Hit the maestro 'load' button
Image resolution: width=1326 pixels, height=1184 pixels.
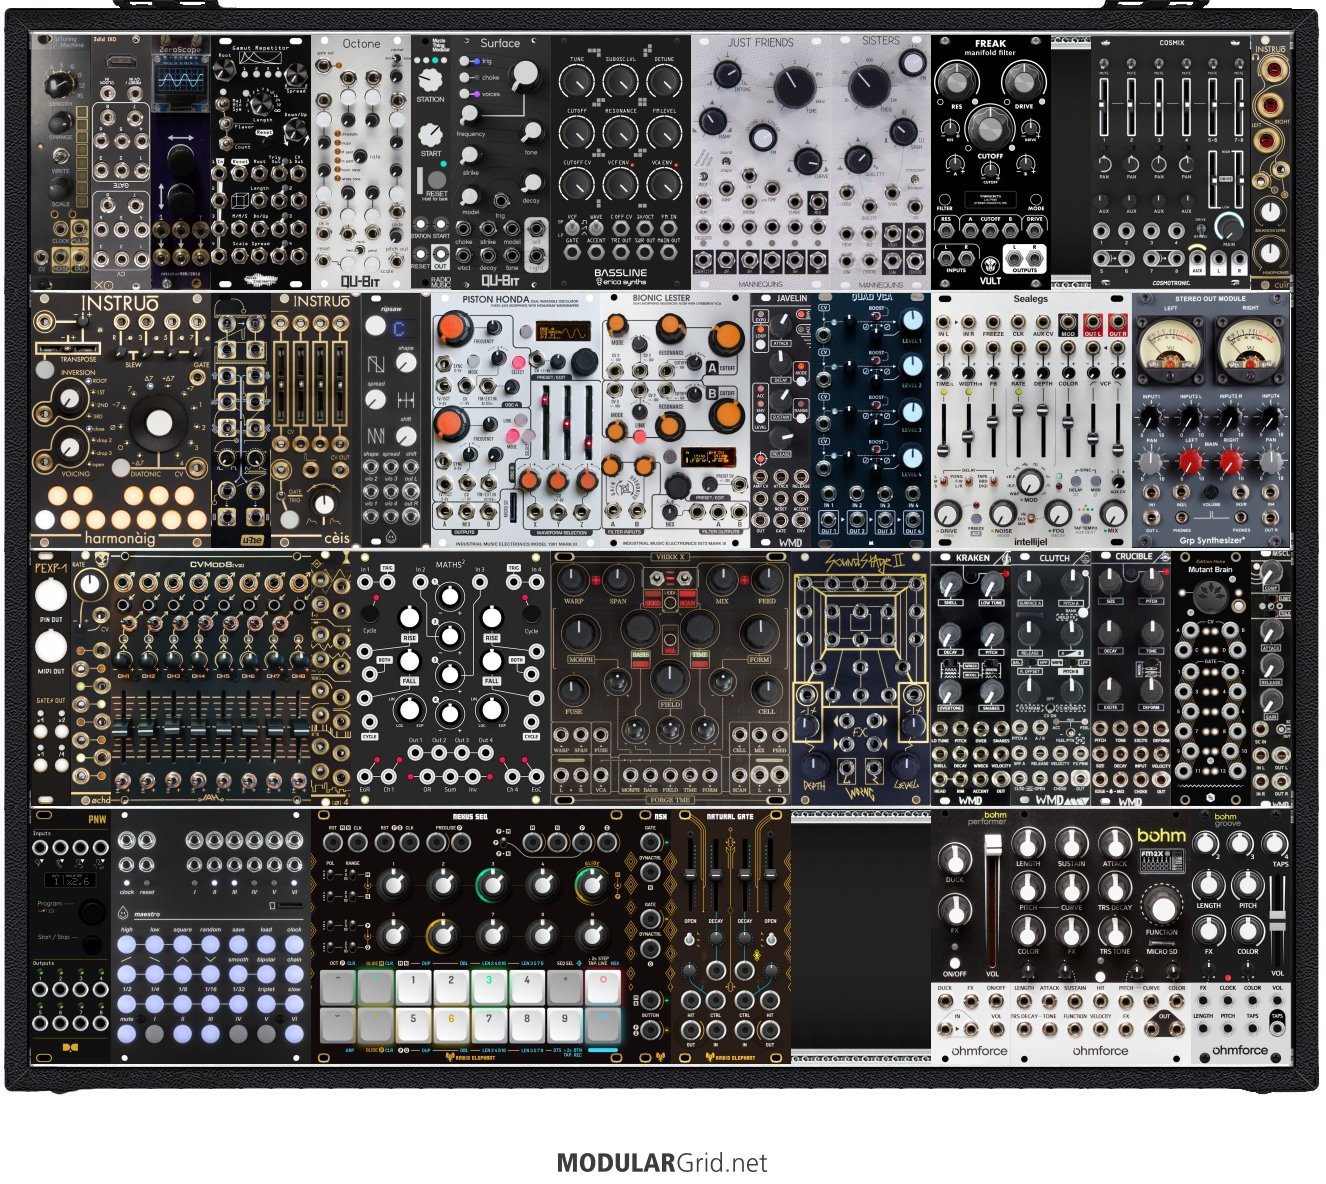[x=266, y=945]
